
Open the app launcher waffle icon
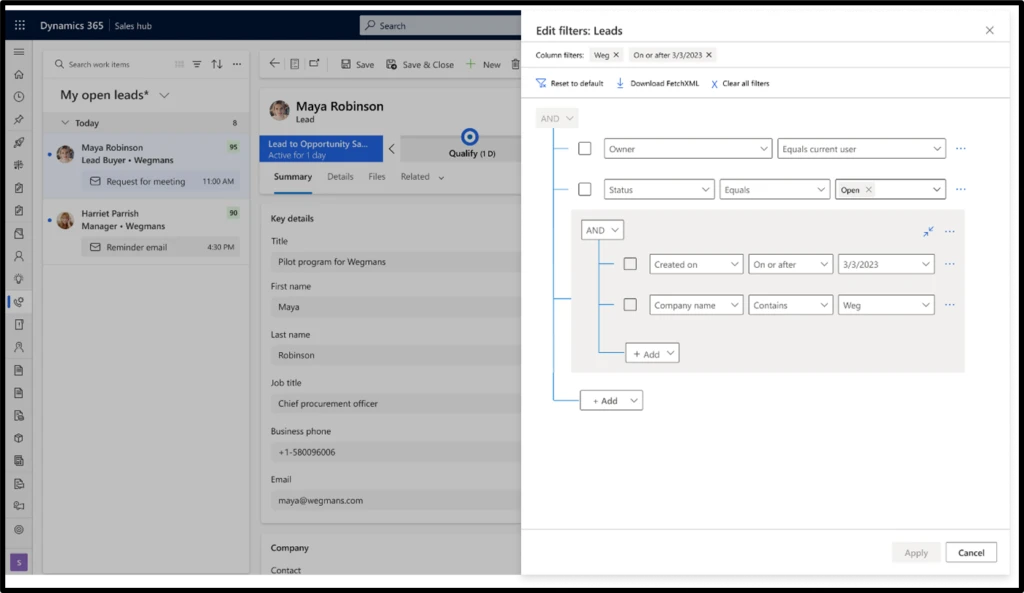pos(18,24)
